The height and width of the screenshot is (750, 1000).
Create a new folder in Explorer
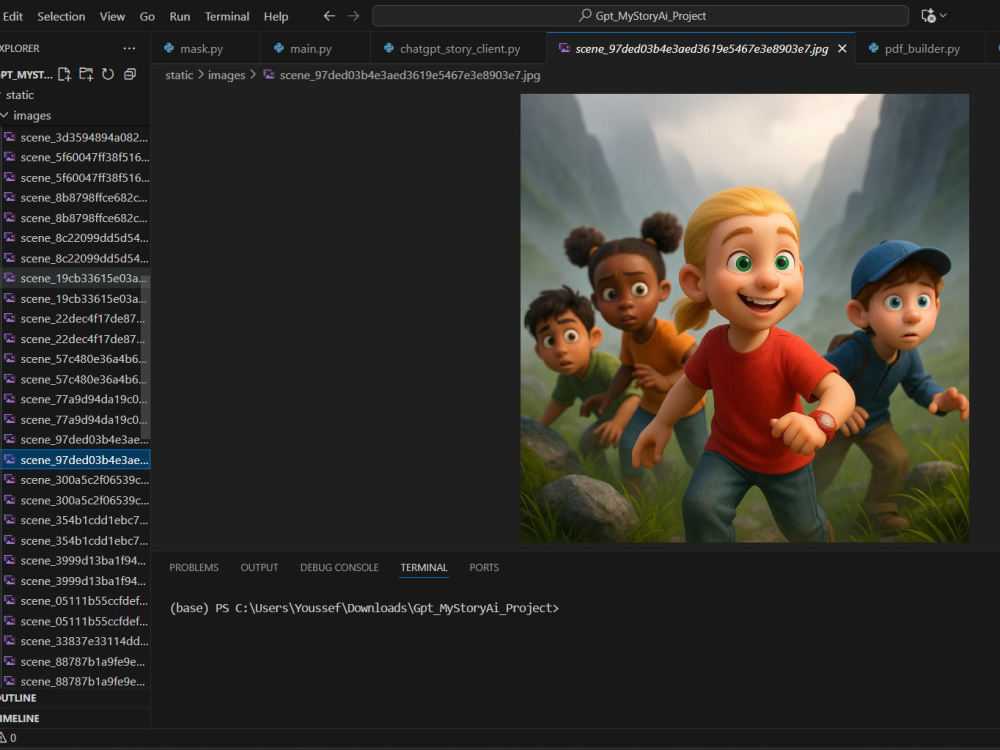(86, 75)
